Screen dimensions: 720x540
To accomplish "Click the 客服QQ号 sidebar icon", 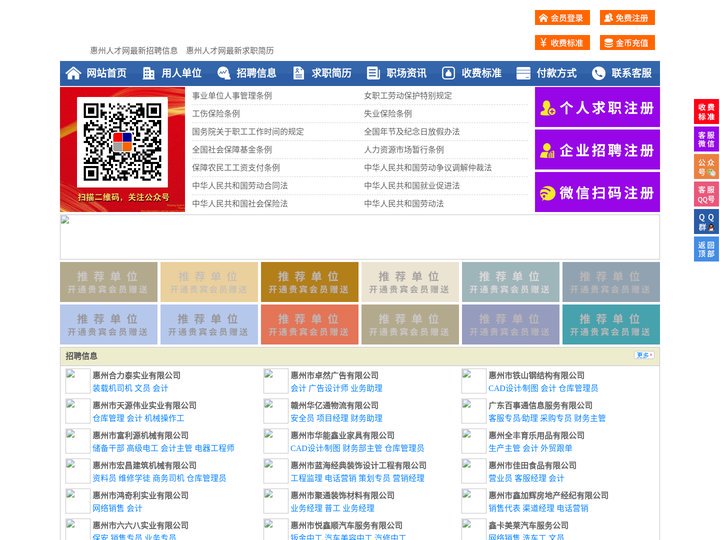I will (706, 194).
